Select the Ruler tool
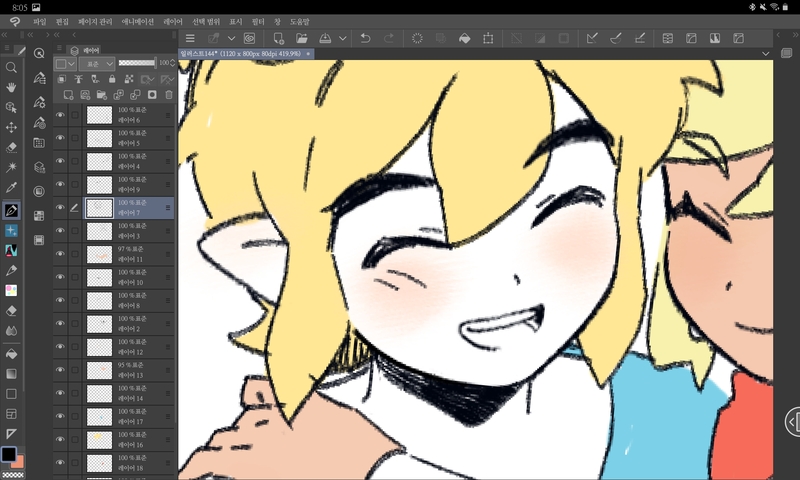800x480 pixels. 11,434
